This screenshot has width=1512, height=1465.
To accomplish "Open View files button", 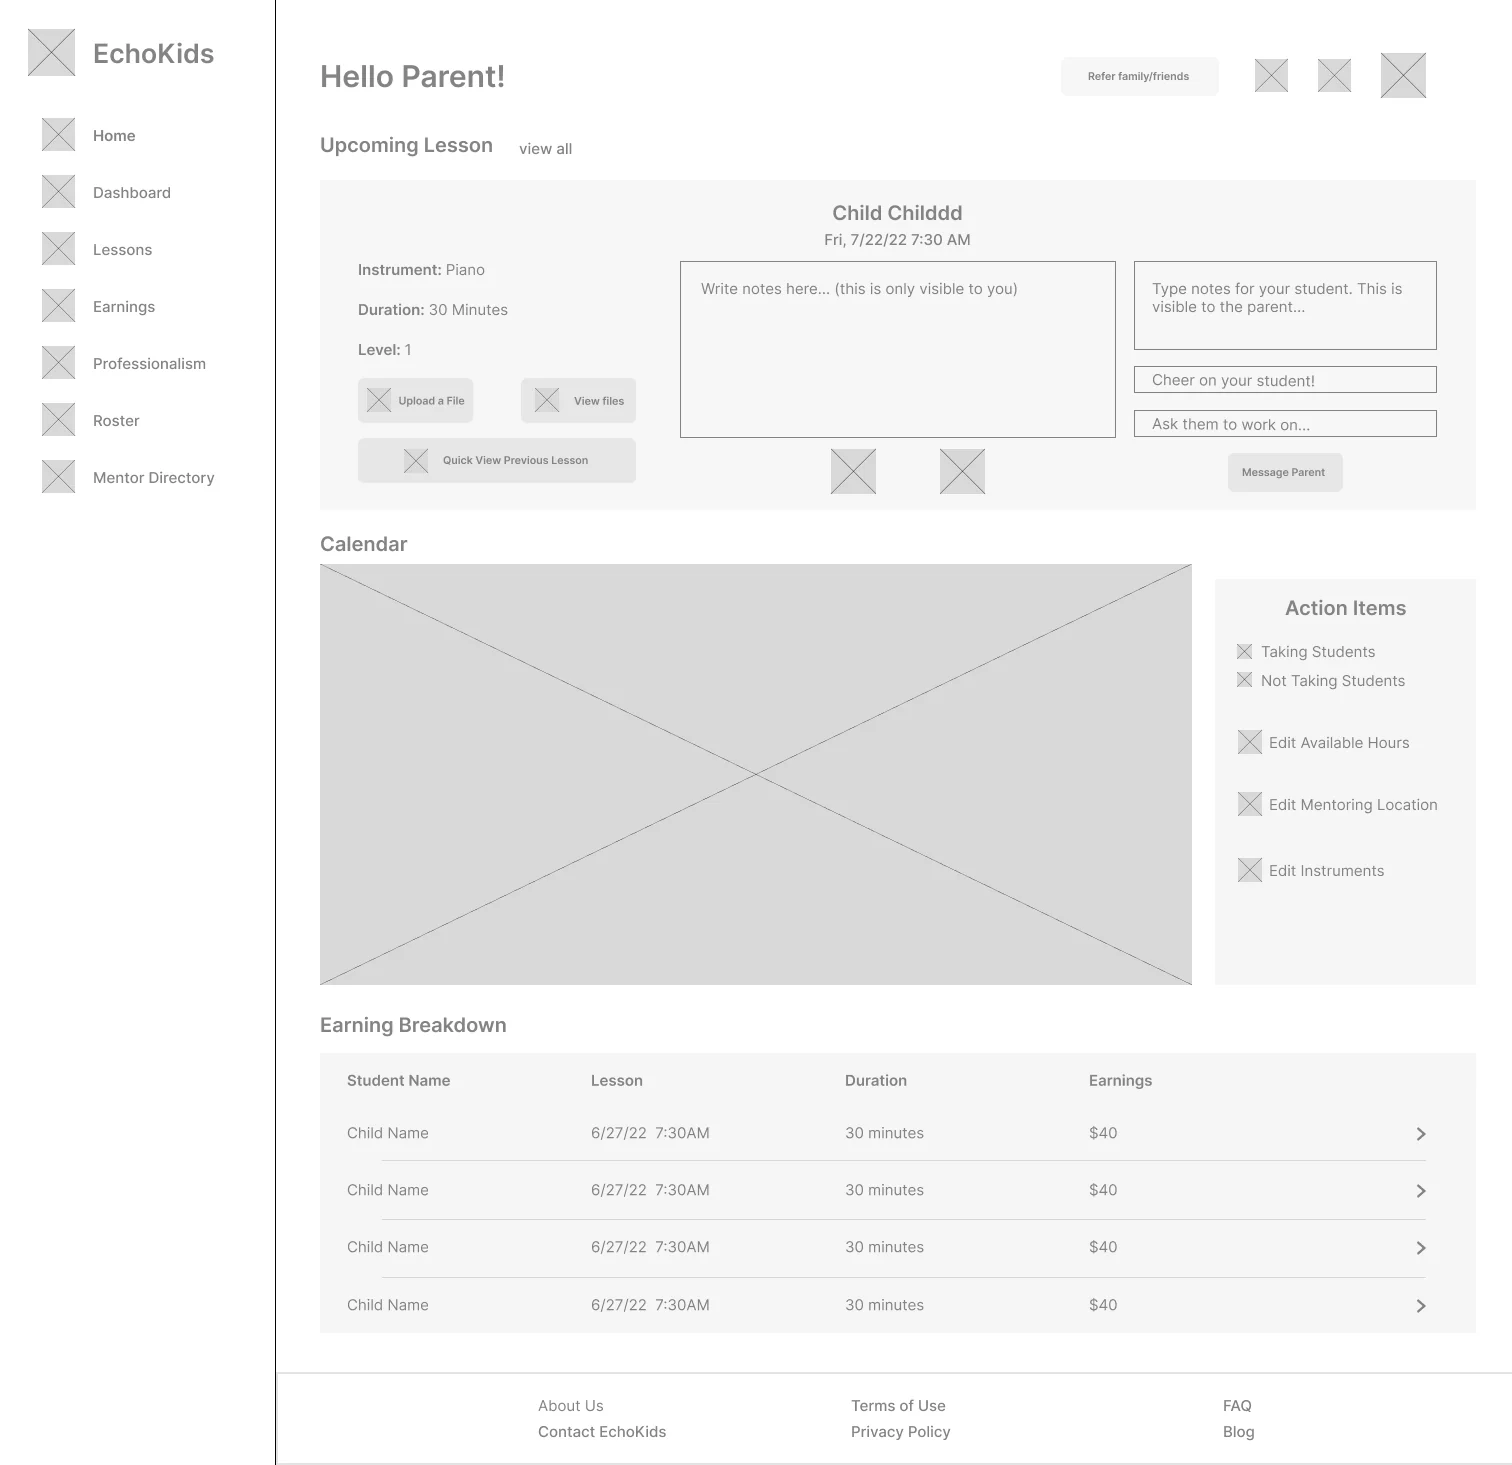I will pyautogui.click(x=578, y=401).
